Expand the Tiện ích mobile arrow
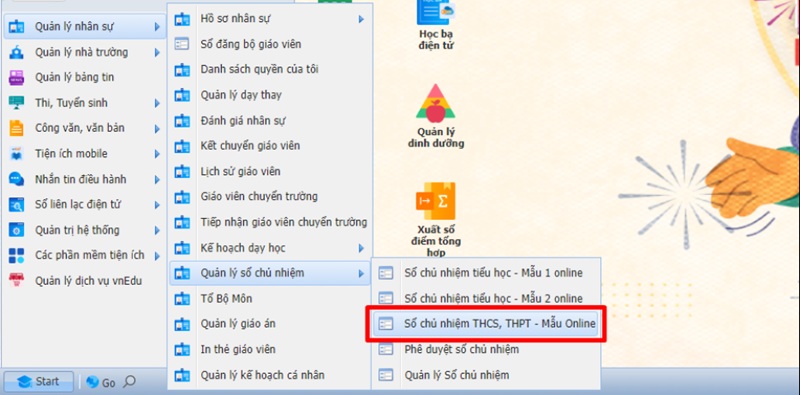The image size is (800, 395). coord(157,154)
